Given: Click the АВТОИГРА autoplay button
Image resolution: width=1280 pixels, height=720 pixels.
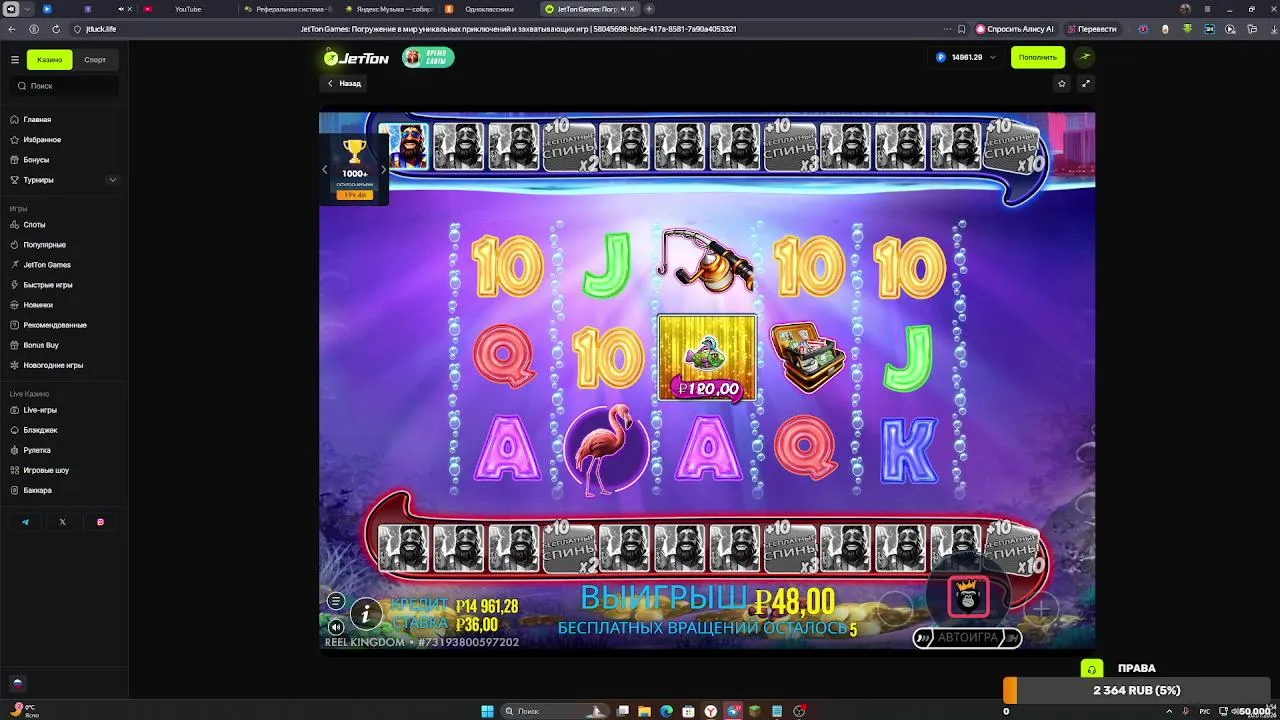Looking at the screenshot, I should pos(967,637).
